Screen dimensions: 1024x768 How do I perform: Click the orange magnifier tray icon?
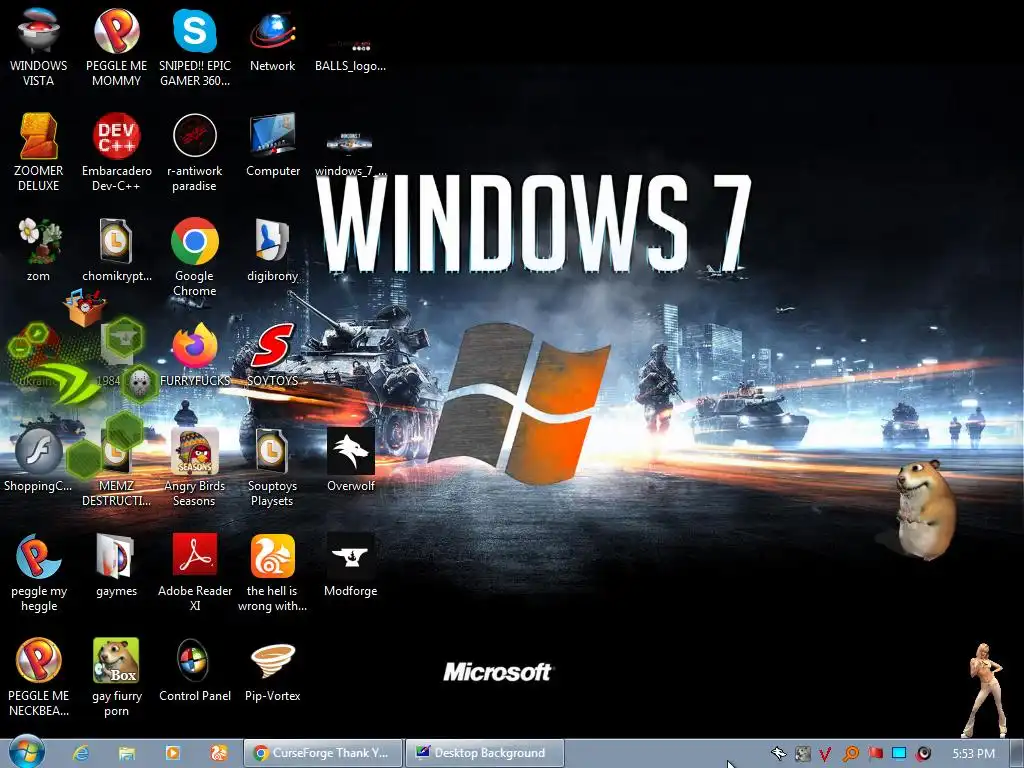click(x=850, y=754)
